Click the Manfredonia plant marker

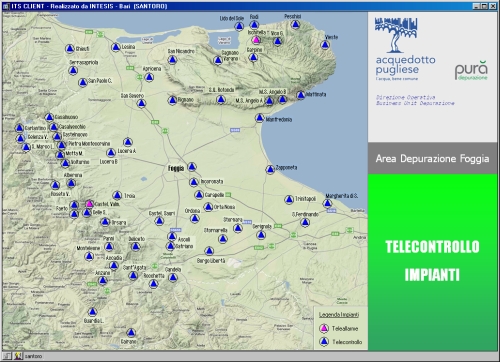point(260,118)
